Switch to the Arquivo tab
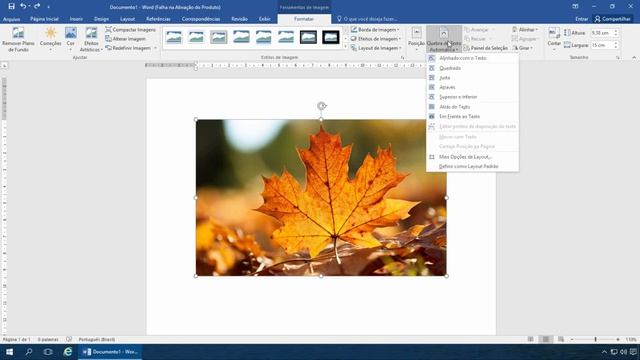Image resolution: width=640 pixels, height=360 pixels. [x=11, y=19]
